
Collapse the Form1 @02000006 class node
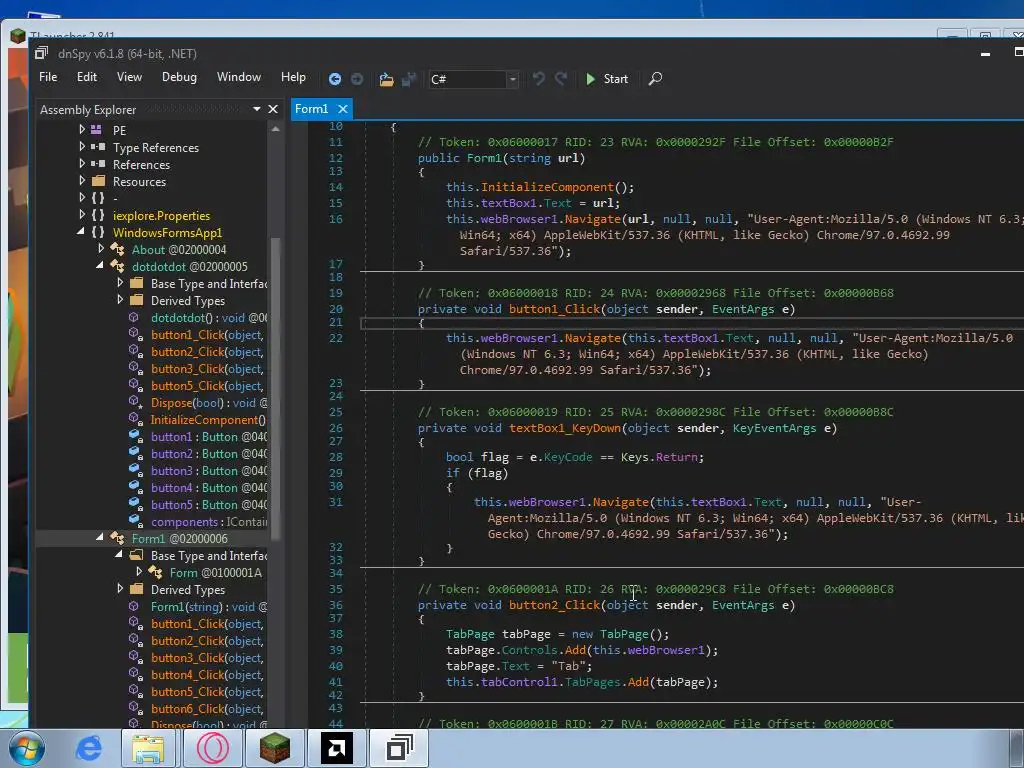pyautogui.click(x=100, y=537)
